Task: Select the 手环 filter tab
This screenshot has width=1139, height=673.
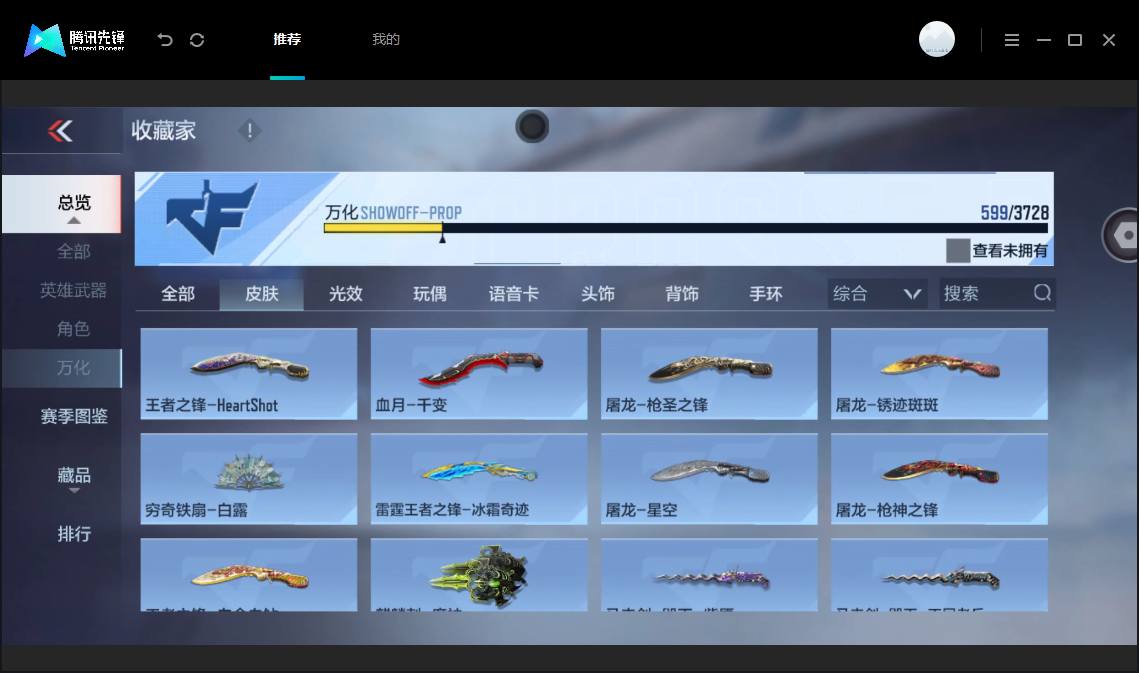Action: (766, 294)
